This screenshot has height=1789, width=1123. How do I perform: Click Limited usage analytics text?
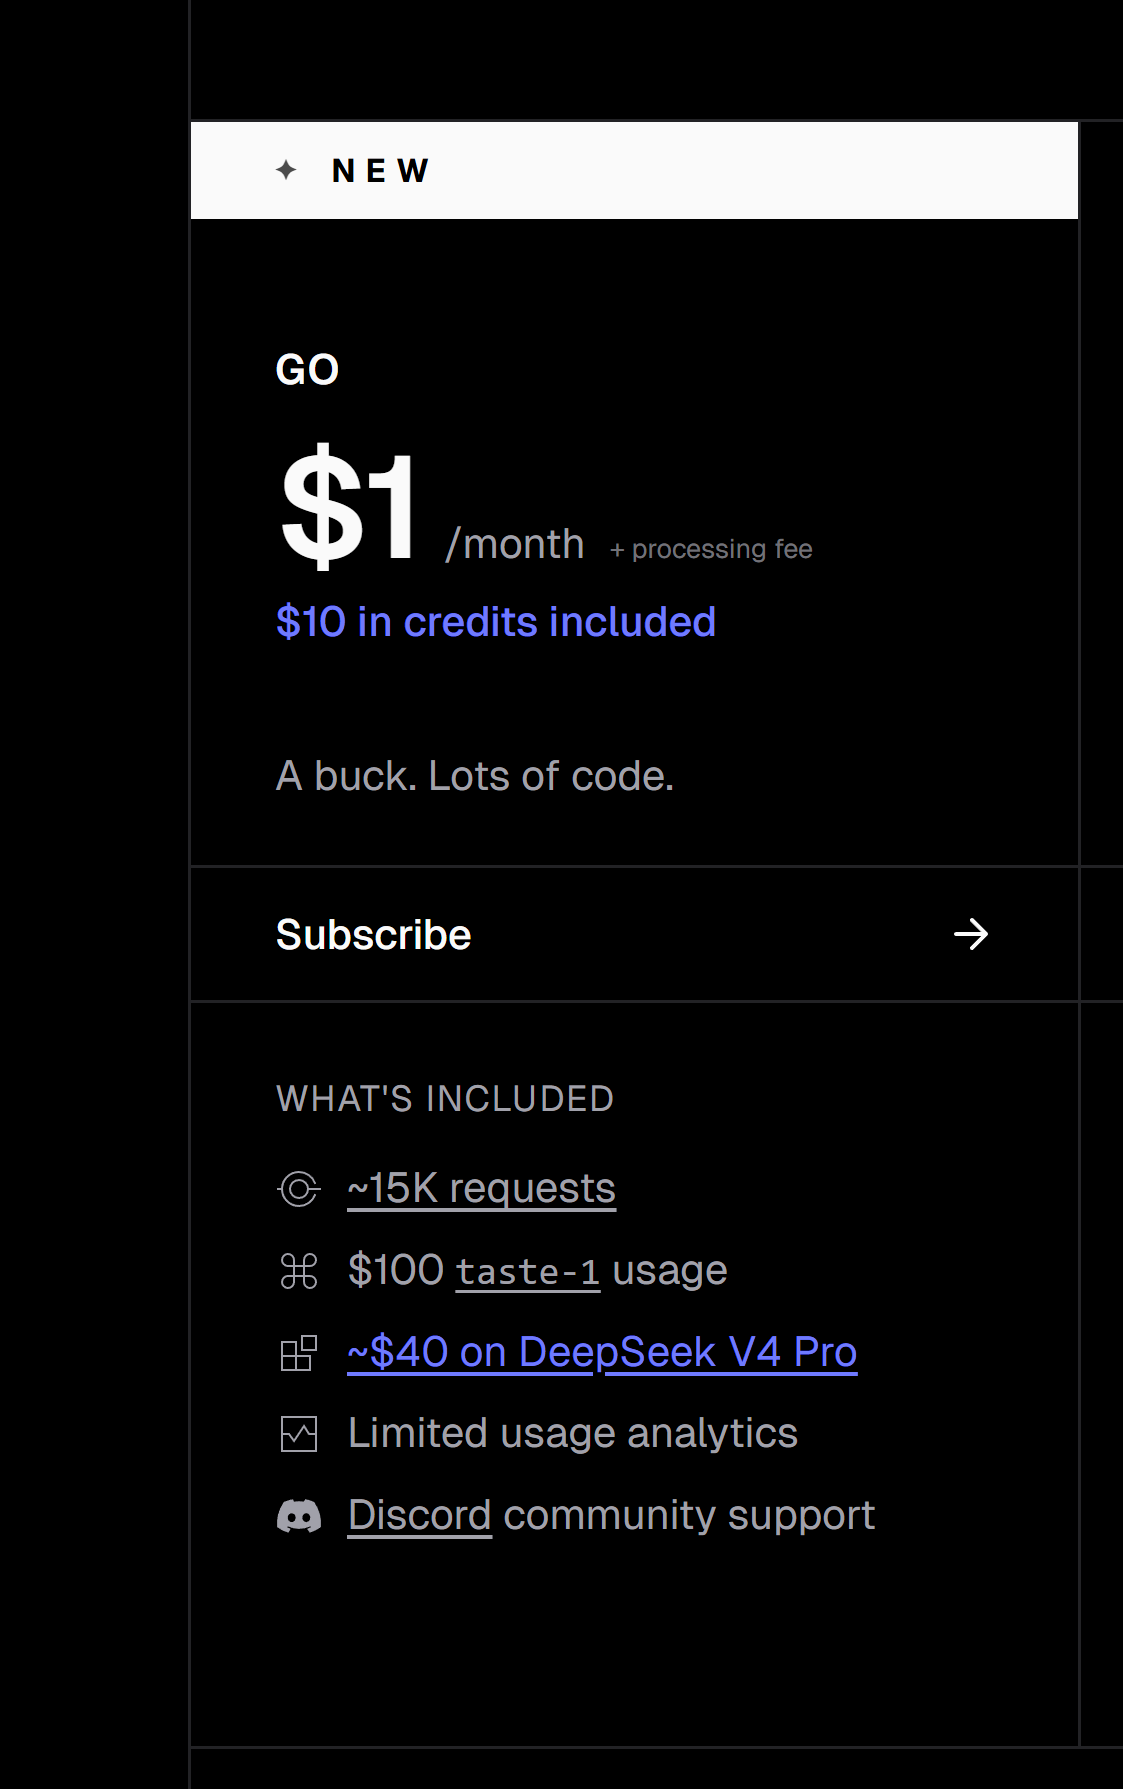coord(572,1434)
